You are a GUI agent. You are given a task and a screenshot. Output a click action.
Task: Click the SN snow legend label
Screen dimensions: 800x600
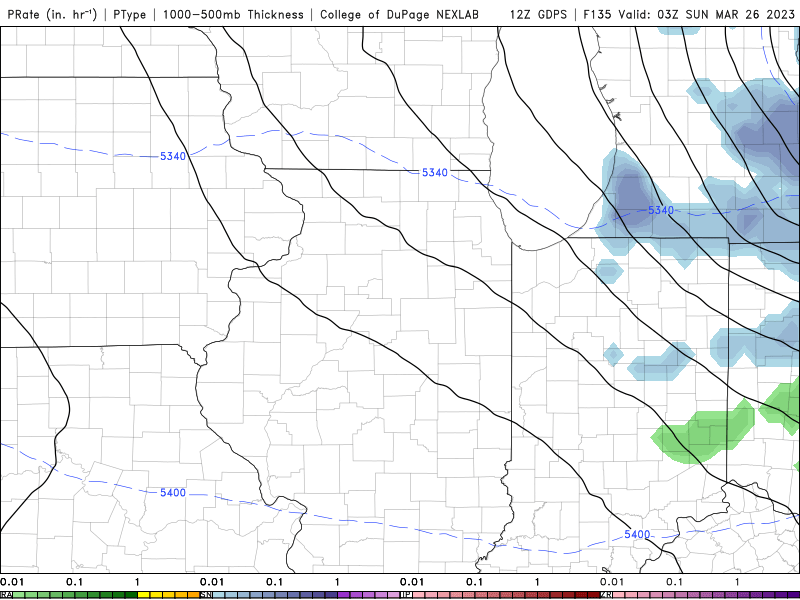coord(206,595)
